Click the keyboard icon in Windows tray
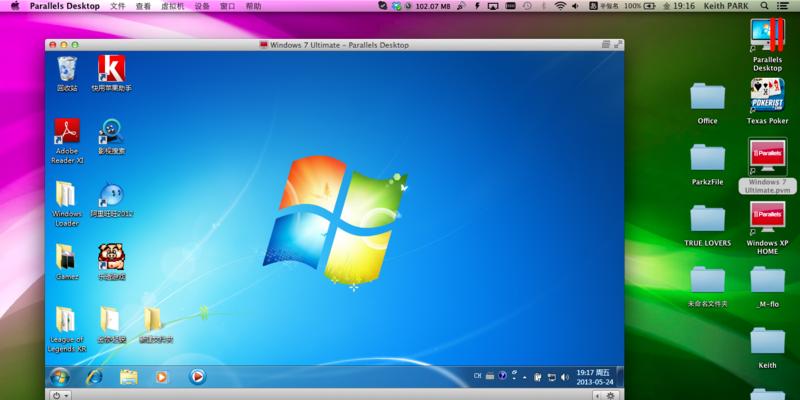This screenshot has height=400, width=800. pyautogui.click(x=490, y=376)
